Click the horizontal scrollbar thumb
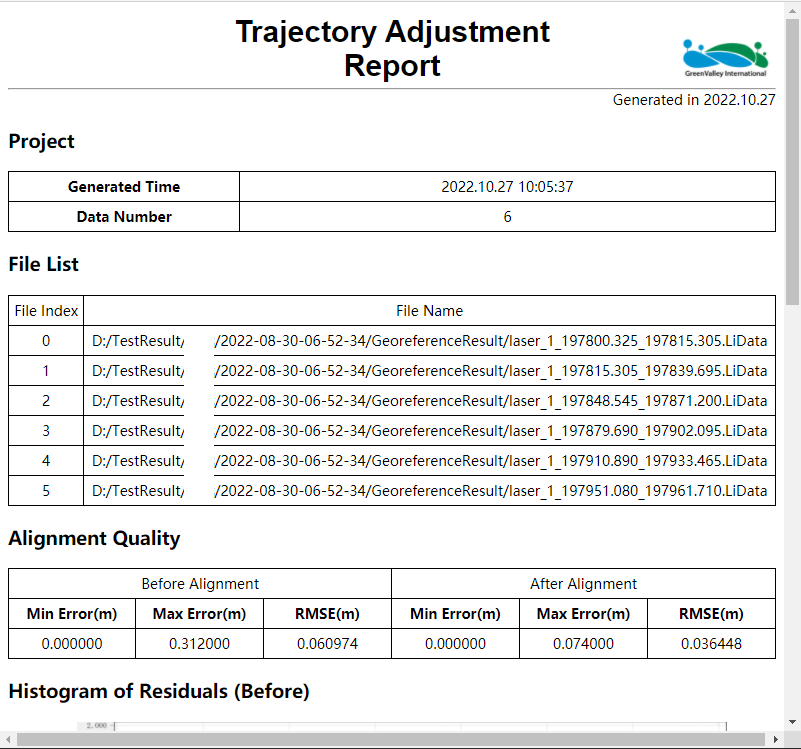Image resolution: width=801 pixels, height=749 pixels. click(391, 739)
